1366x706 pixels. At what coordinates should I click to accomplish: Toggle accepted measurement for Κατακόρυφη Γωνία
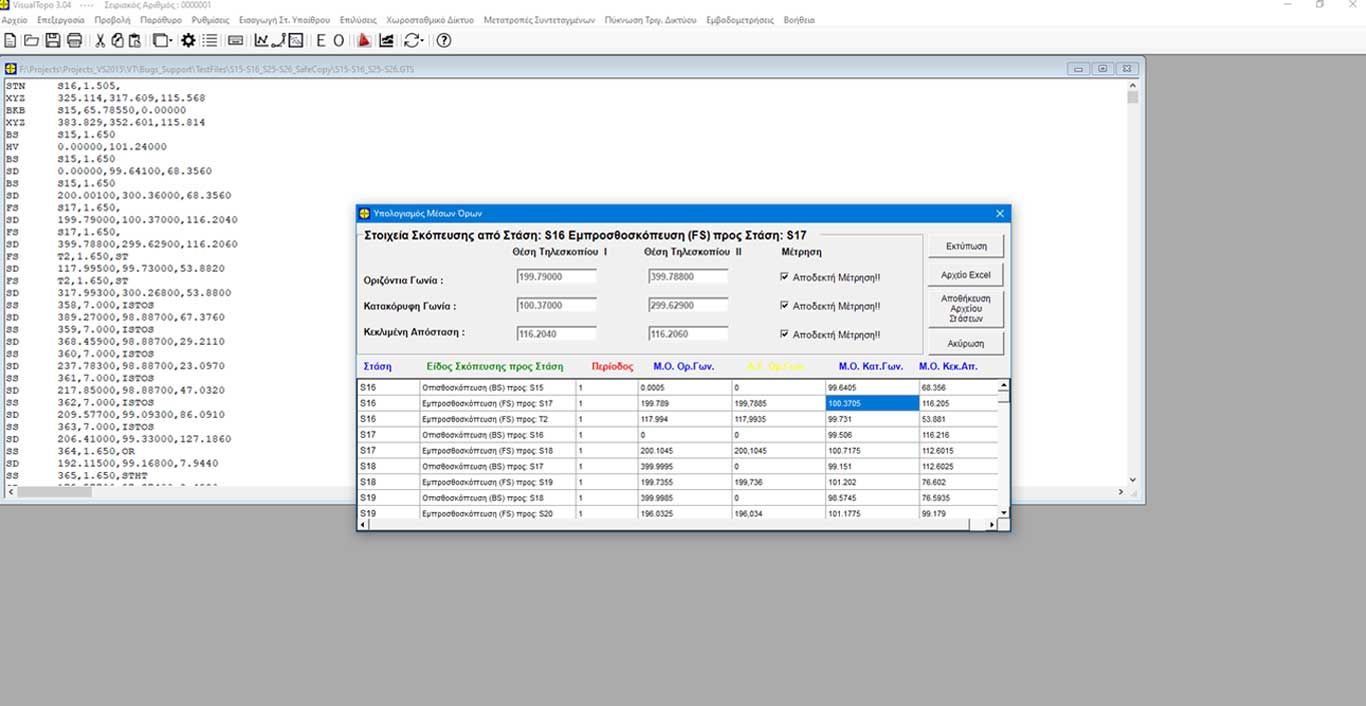pos(785,306)
